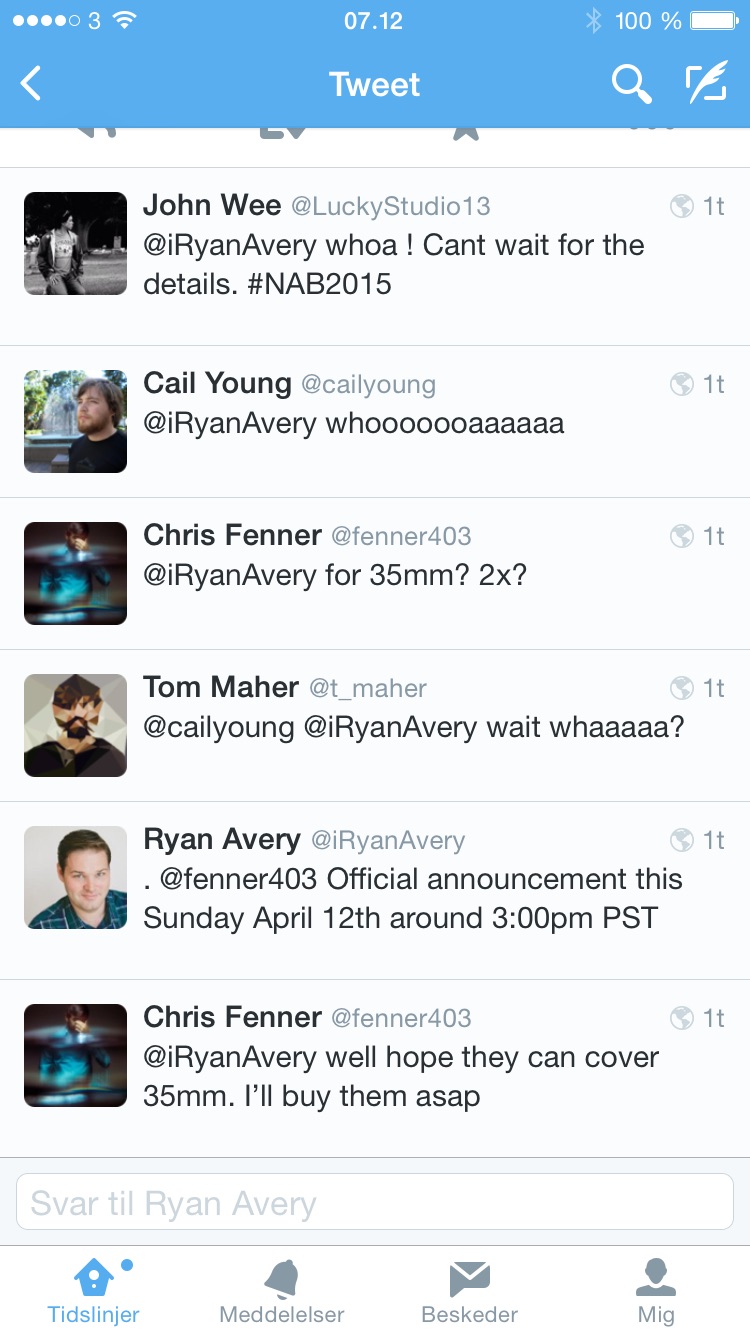Open Chris Fenner's '35mm? 2x?' tweet
The image size is (750, 1334).
pyautogui.click(x=375, y=574)
